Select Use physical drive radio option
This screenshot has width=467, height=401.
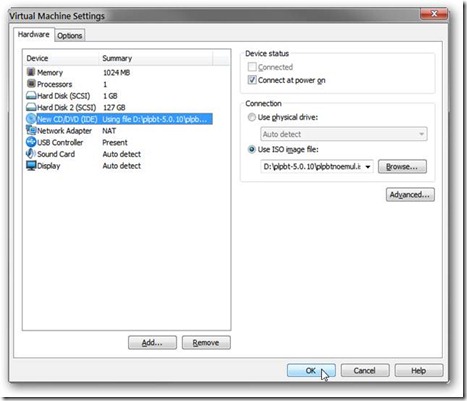coord(252,117)
